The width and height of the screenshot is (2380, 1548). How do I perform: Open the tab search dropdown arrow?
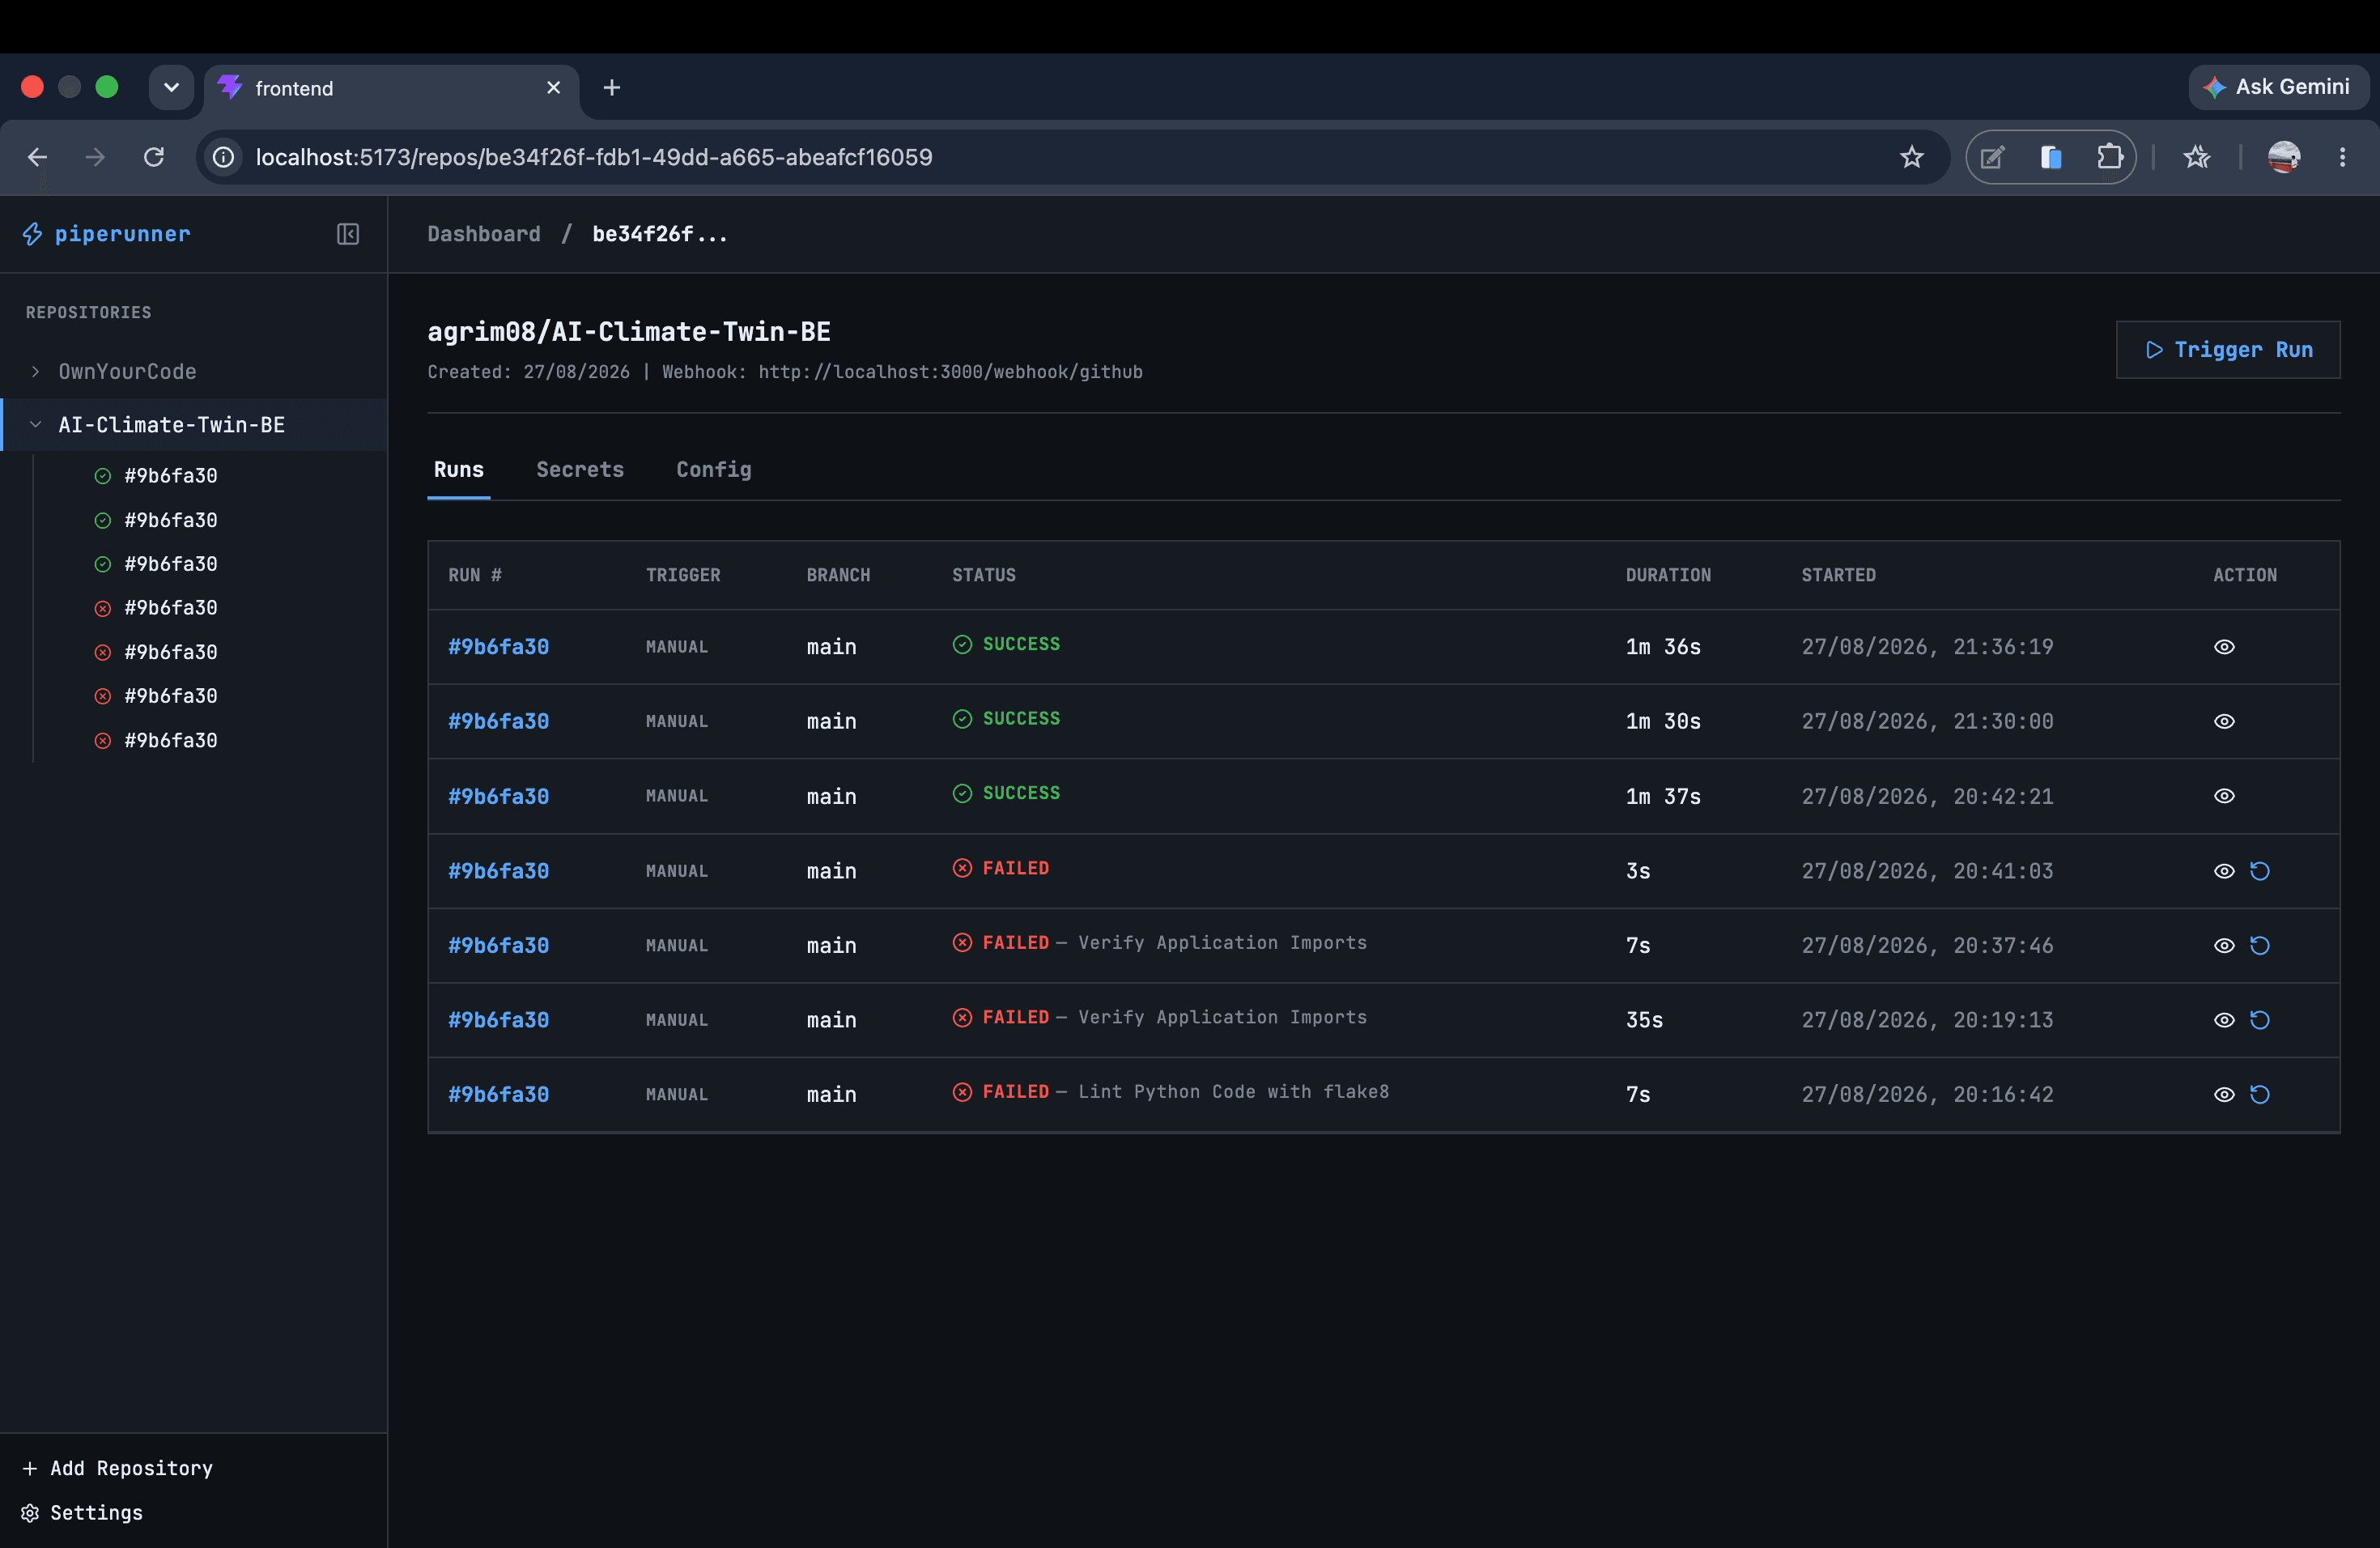171,87
